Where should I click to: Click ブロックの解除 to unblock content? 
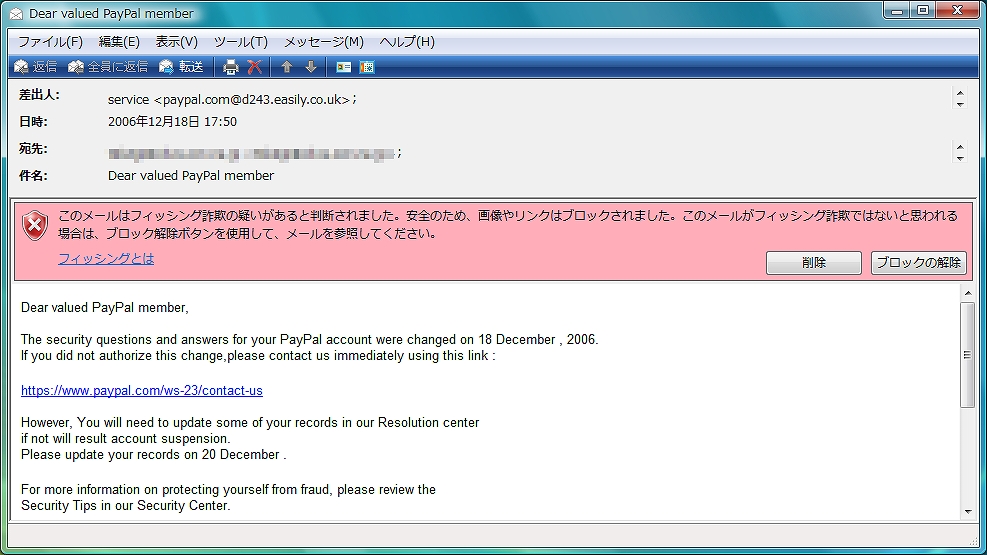(x=918, y=262)
